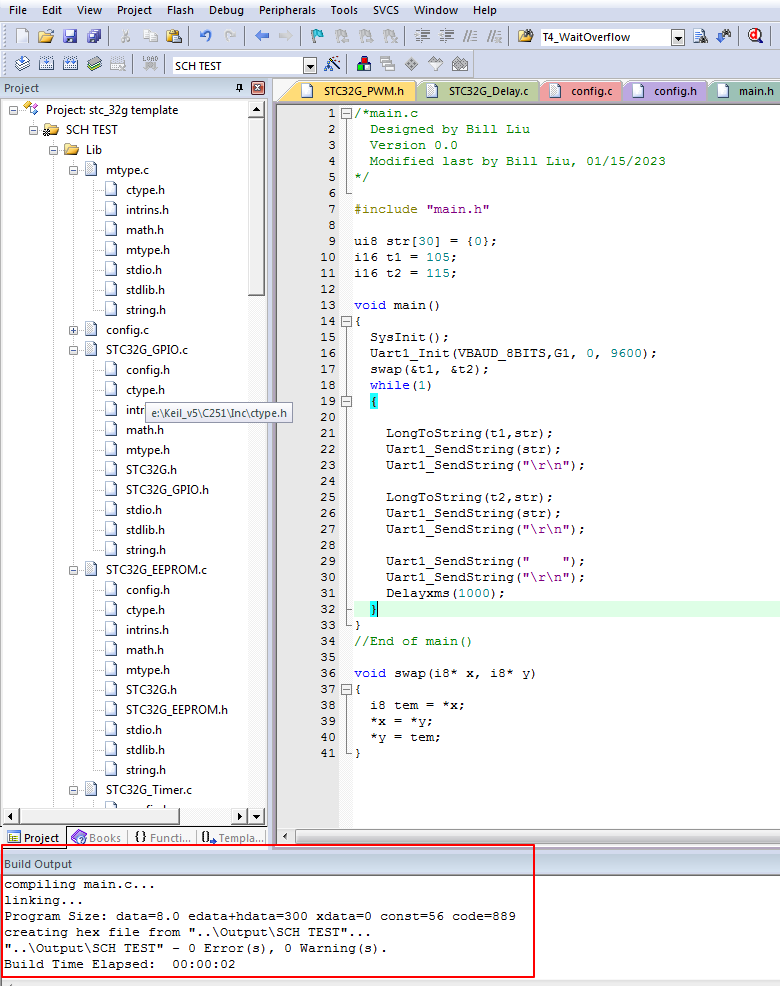Fold the while loop block at line 19

coord(346,401)
